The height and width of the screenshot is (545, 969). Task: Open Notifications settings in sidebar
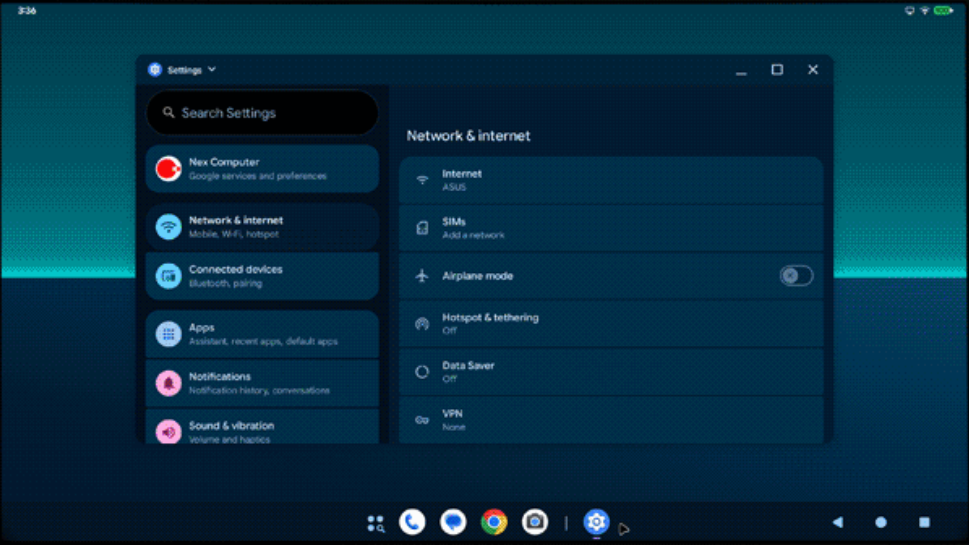262,383
